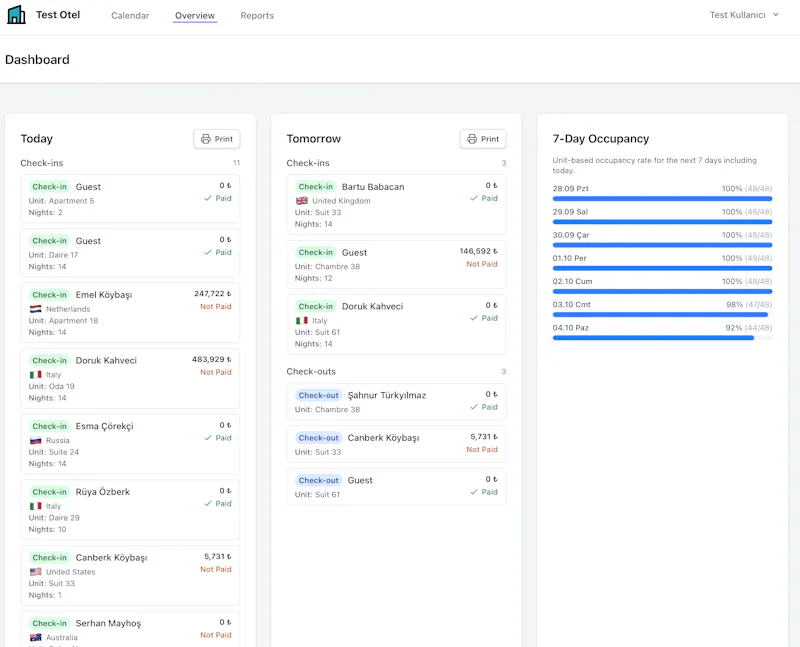Click the Italy flag on Rüya Özberk card
The width and height of the screenshot is (800, 647).
(x=36, y=506)
